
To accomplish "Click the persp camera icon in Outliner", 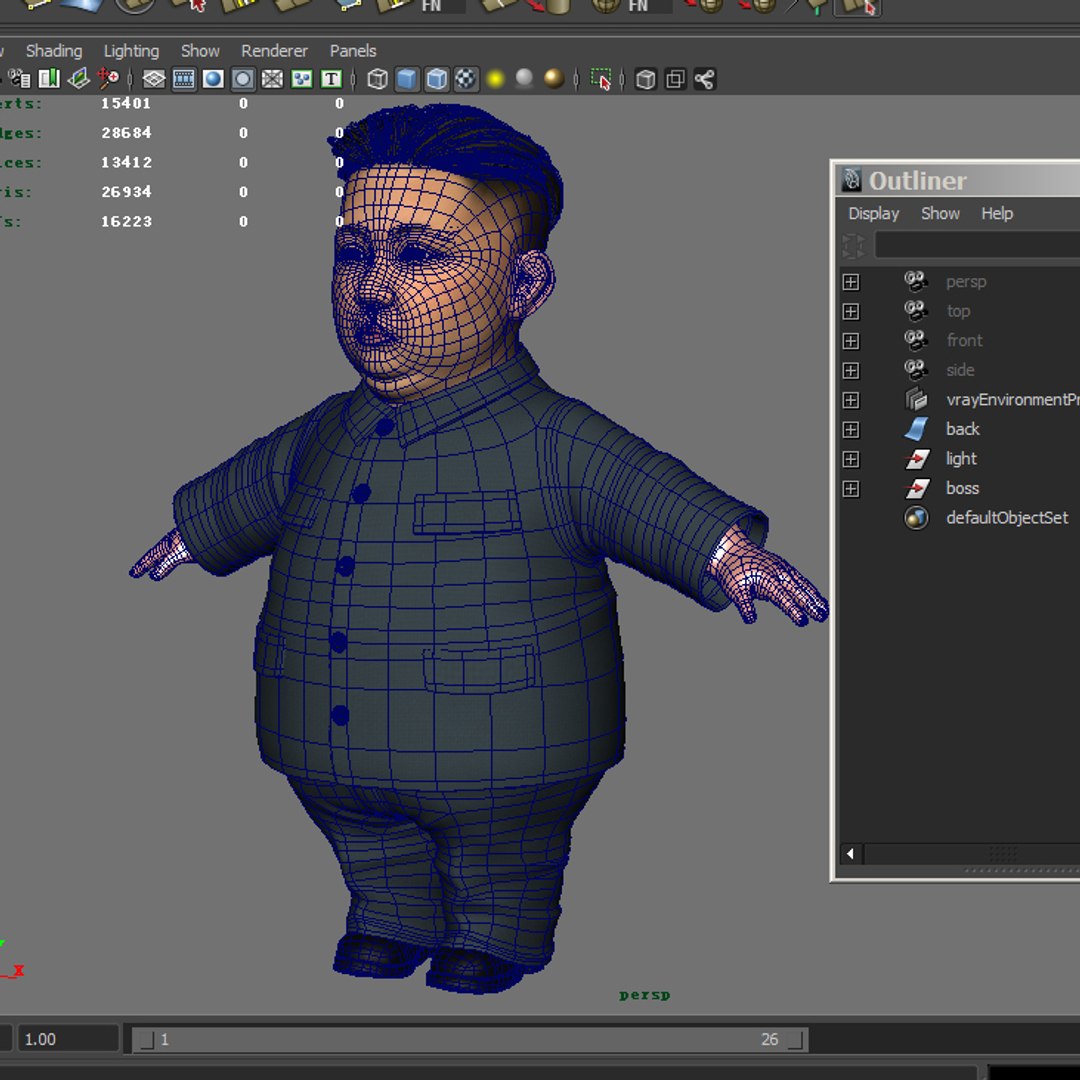I will click(x=916, y=281).
